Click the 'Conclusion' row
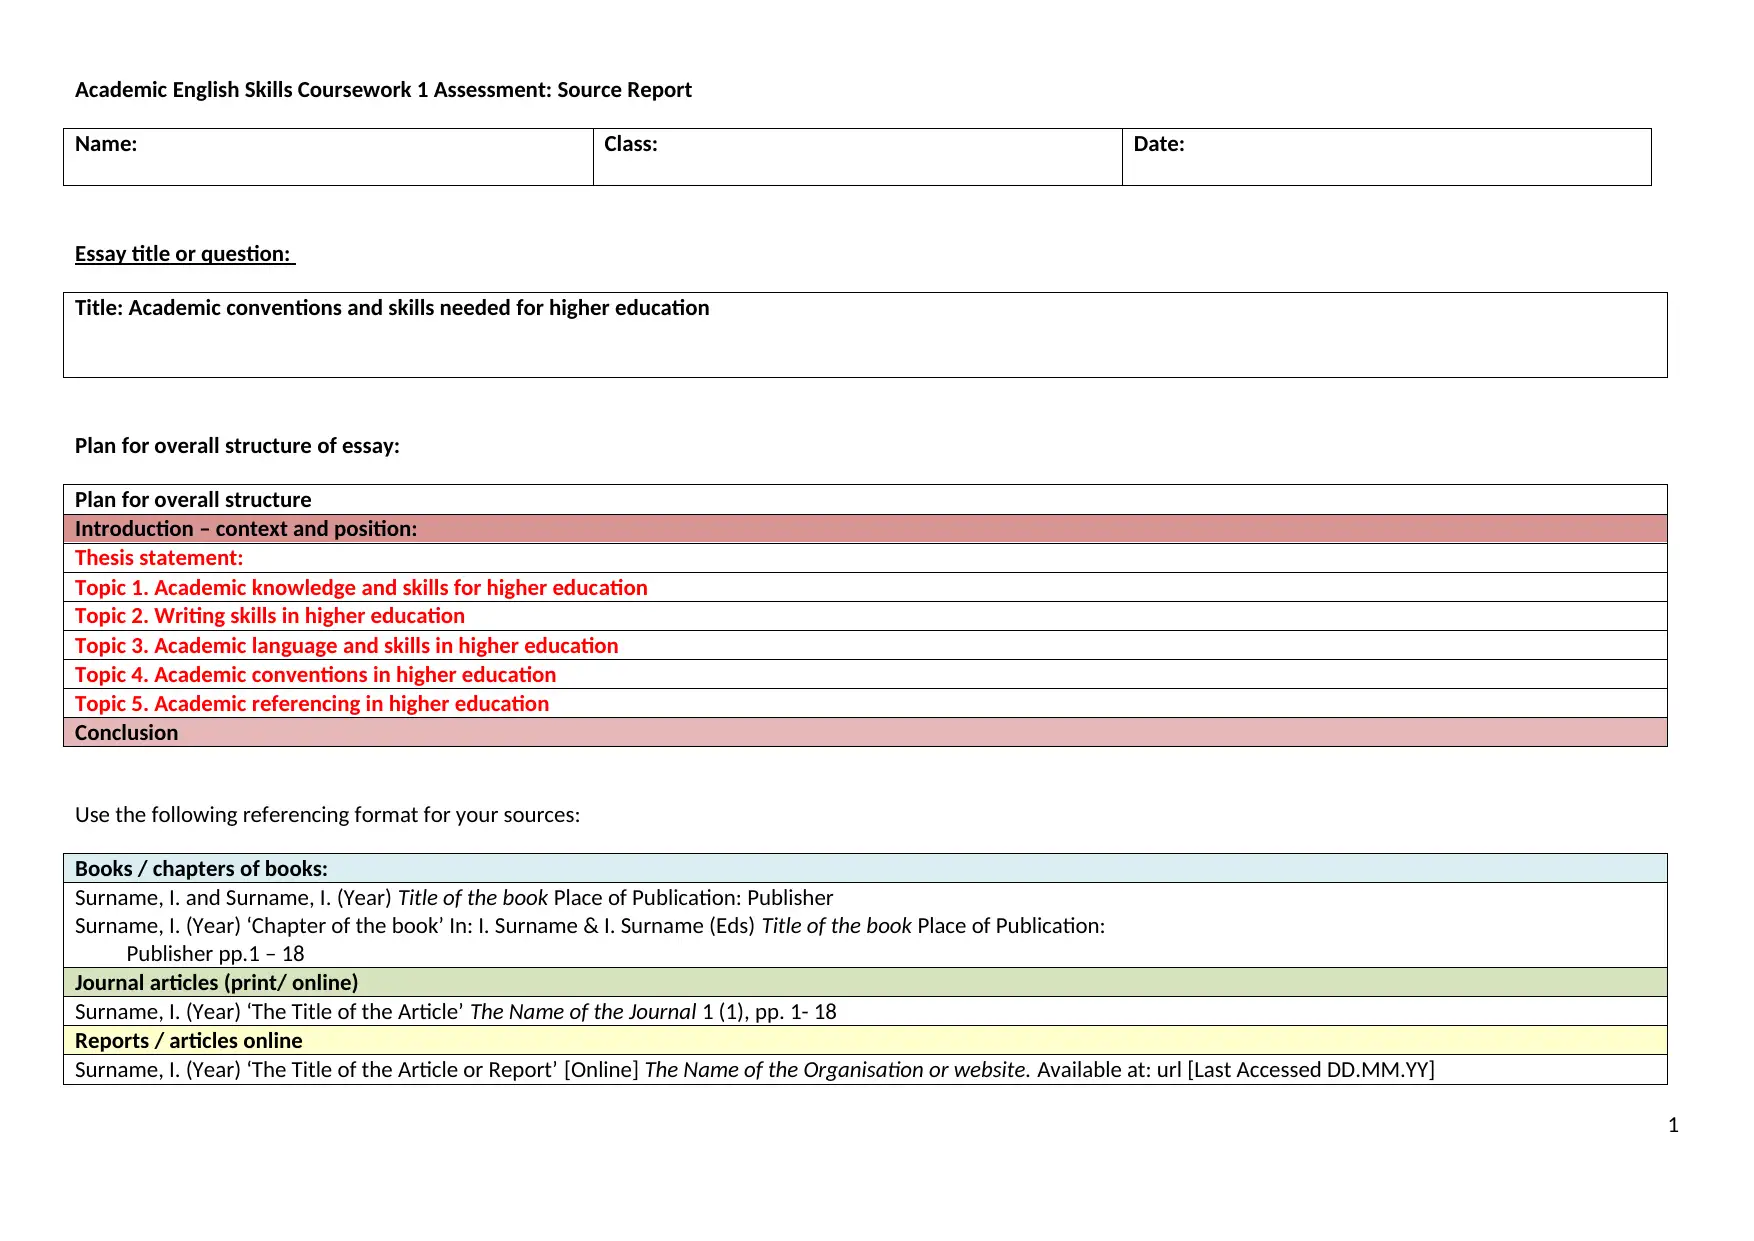Screen dimensions: 1754x1241 865,732
